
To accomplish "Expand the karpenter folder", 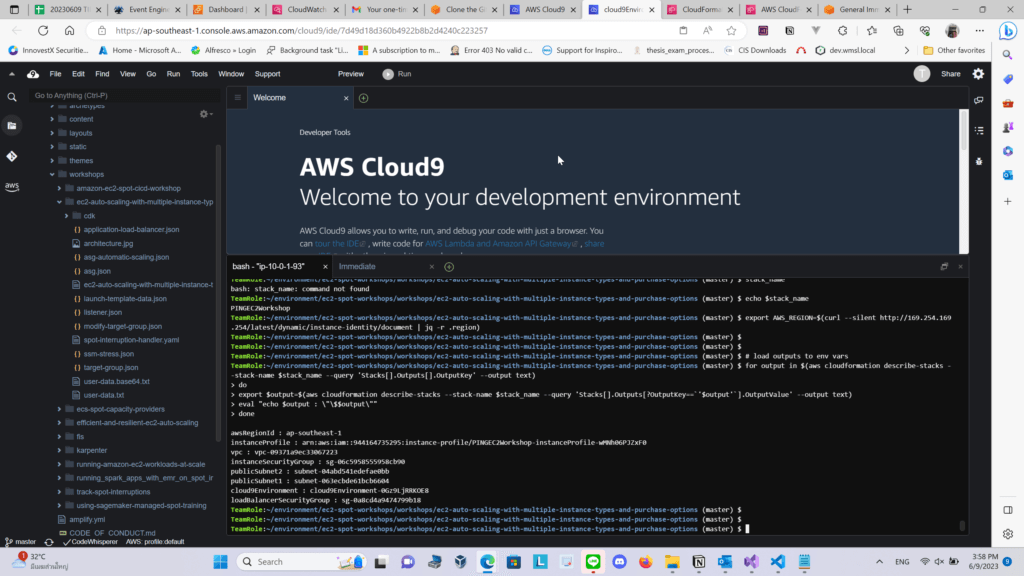I will 59,451.
